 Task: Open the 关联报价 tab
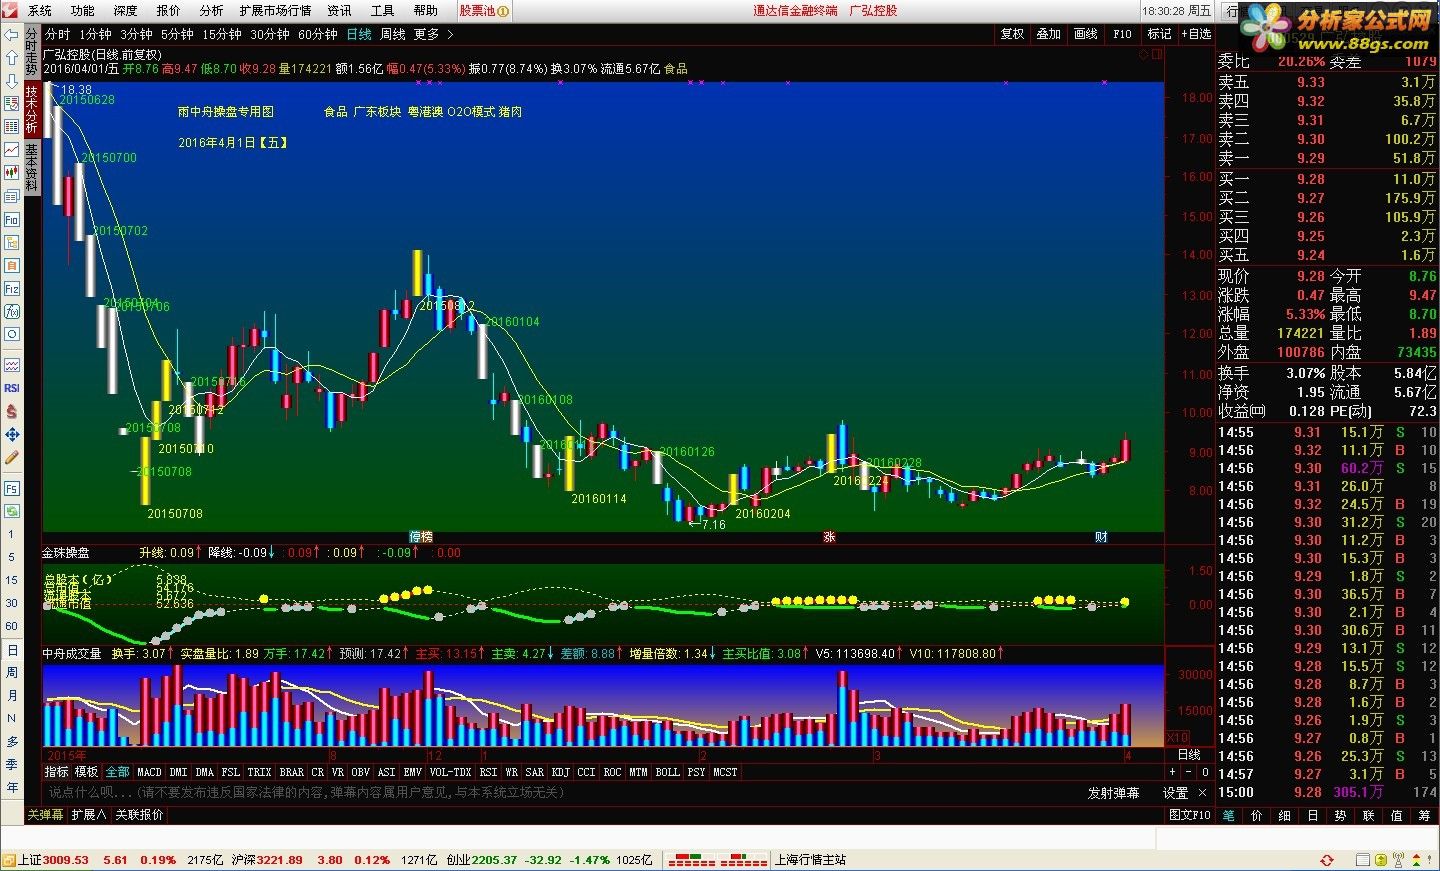click(x=139, y=815)
